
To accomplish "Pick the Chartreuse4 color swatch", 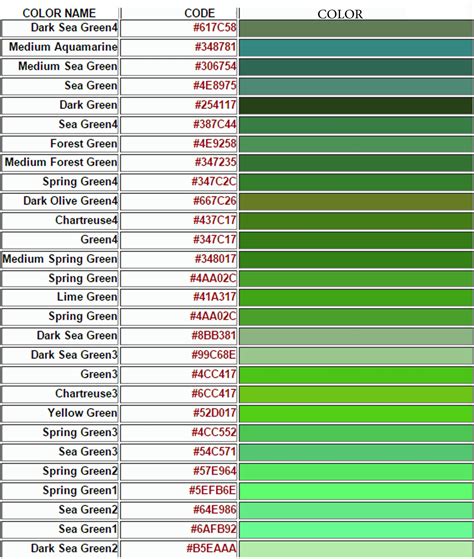I will pos(356,221).
